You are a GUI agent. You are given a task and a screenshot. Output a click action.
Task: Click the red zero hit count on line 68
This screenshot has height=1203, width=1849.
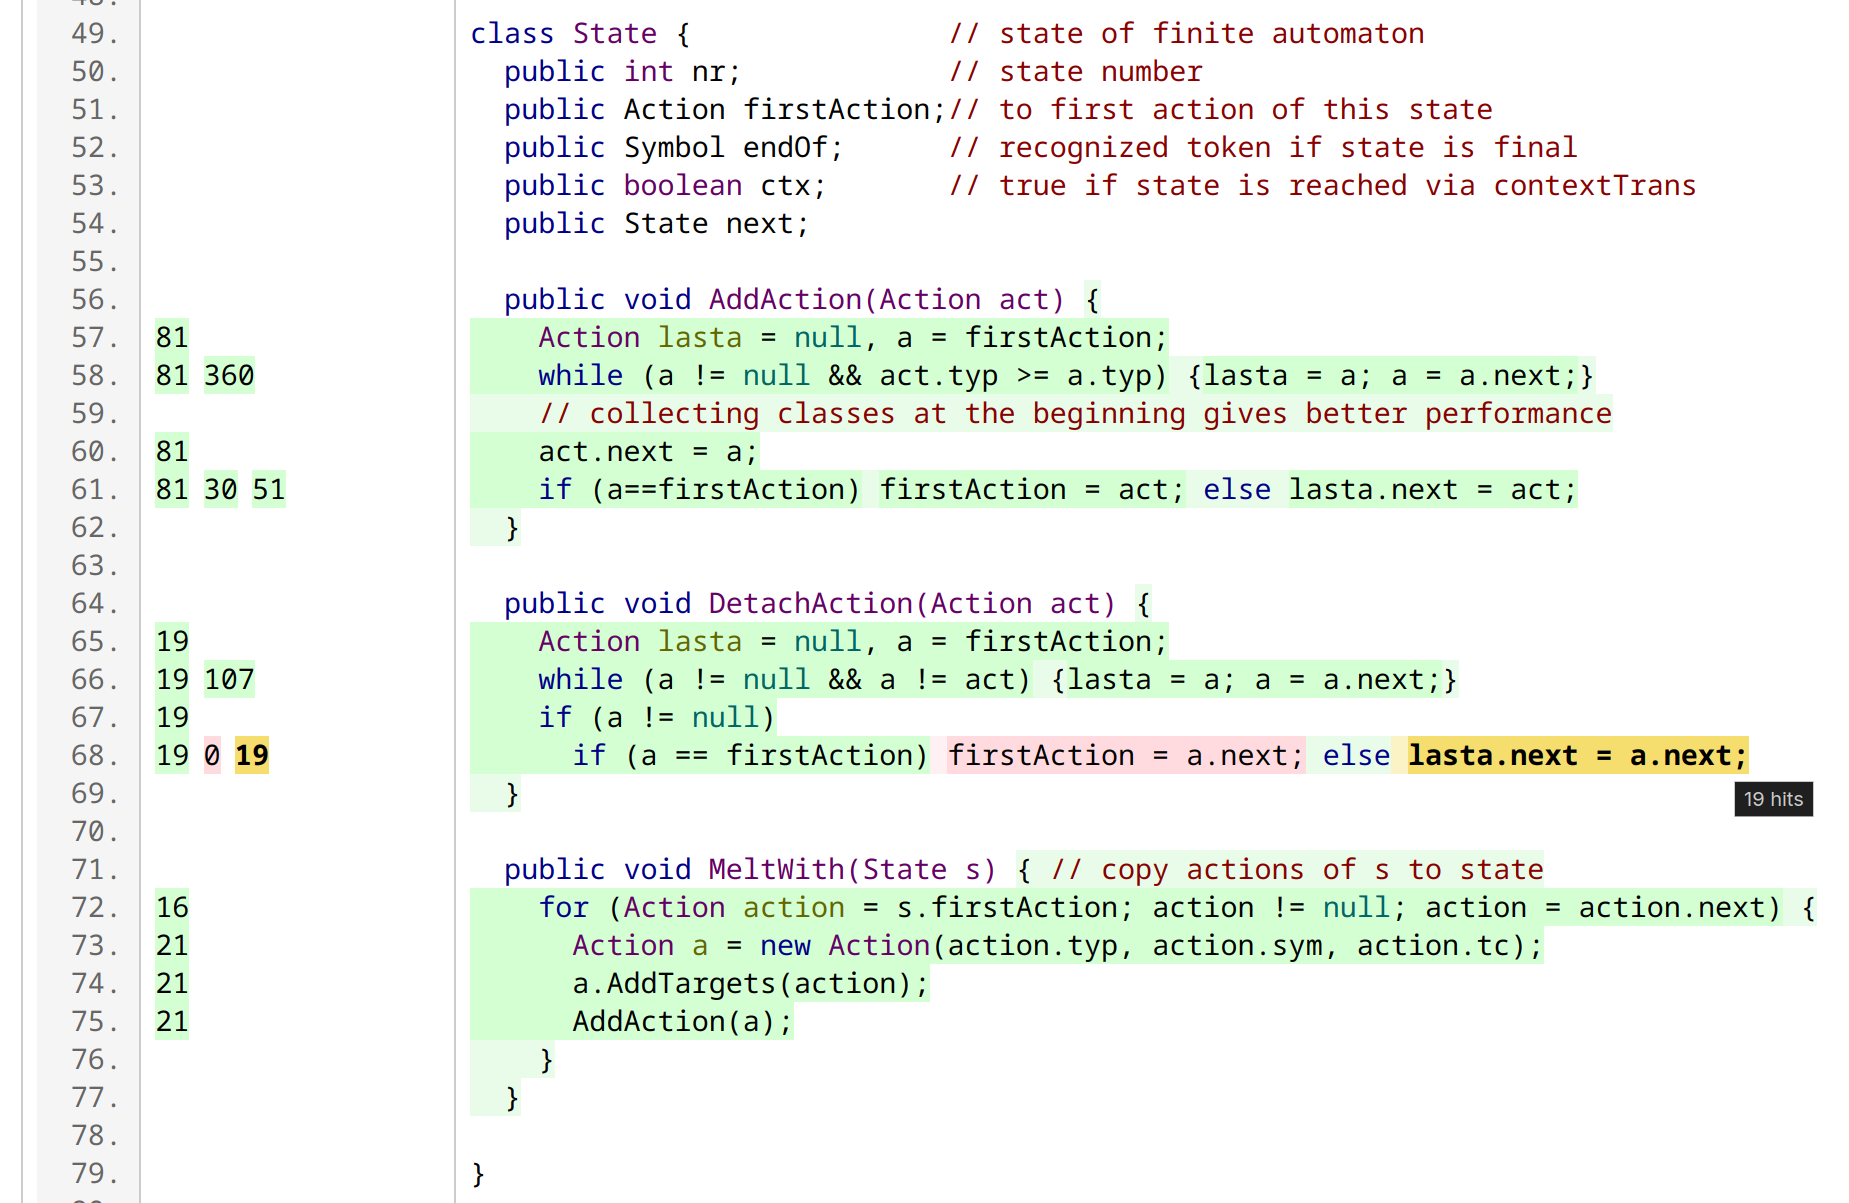tap(212, 756)
